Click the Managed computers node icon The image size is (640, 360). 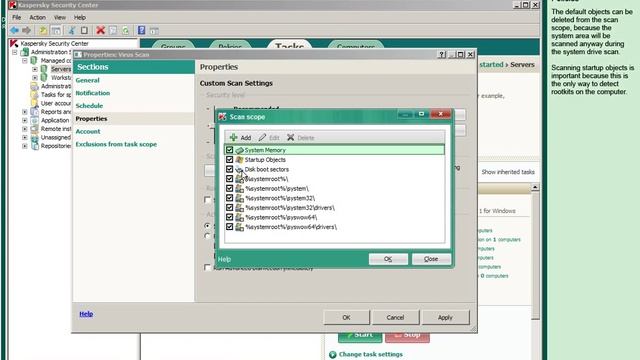(34, 60)
